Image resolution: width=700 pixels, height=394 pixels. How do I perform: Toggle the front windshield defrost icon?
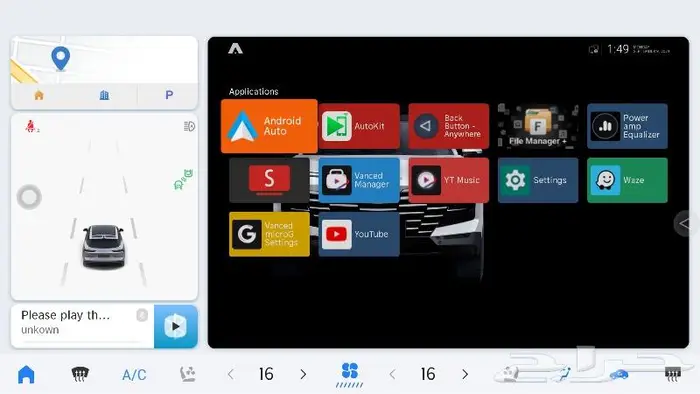(x=80, y=374)
